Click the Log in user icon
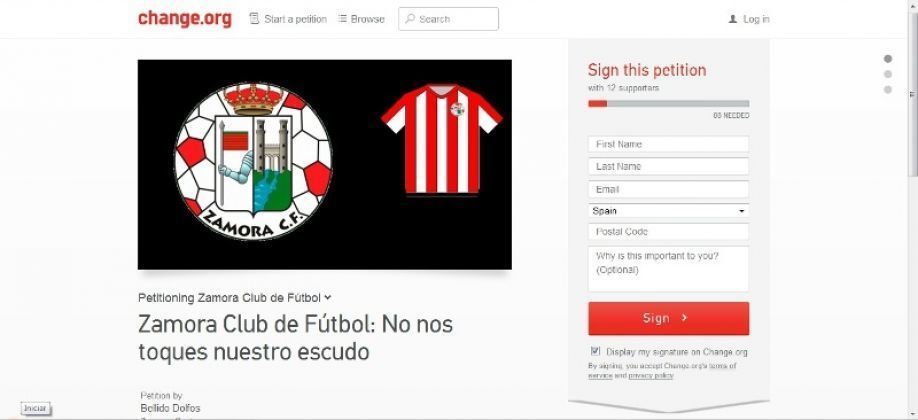Screen dimensions: 918x420 point(732,19)
